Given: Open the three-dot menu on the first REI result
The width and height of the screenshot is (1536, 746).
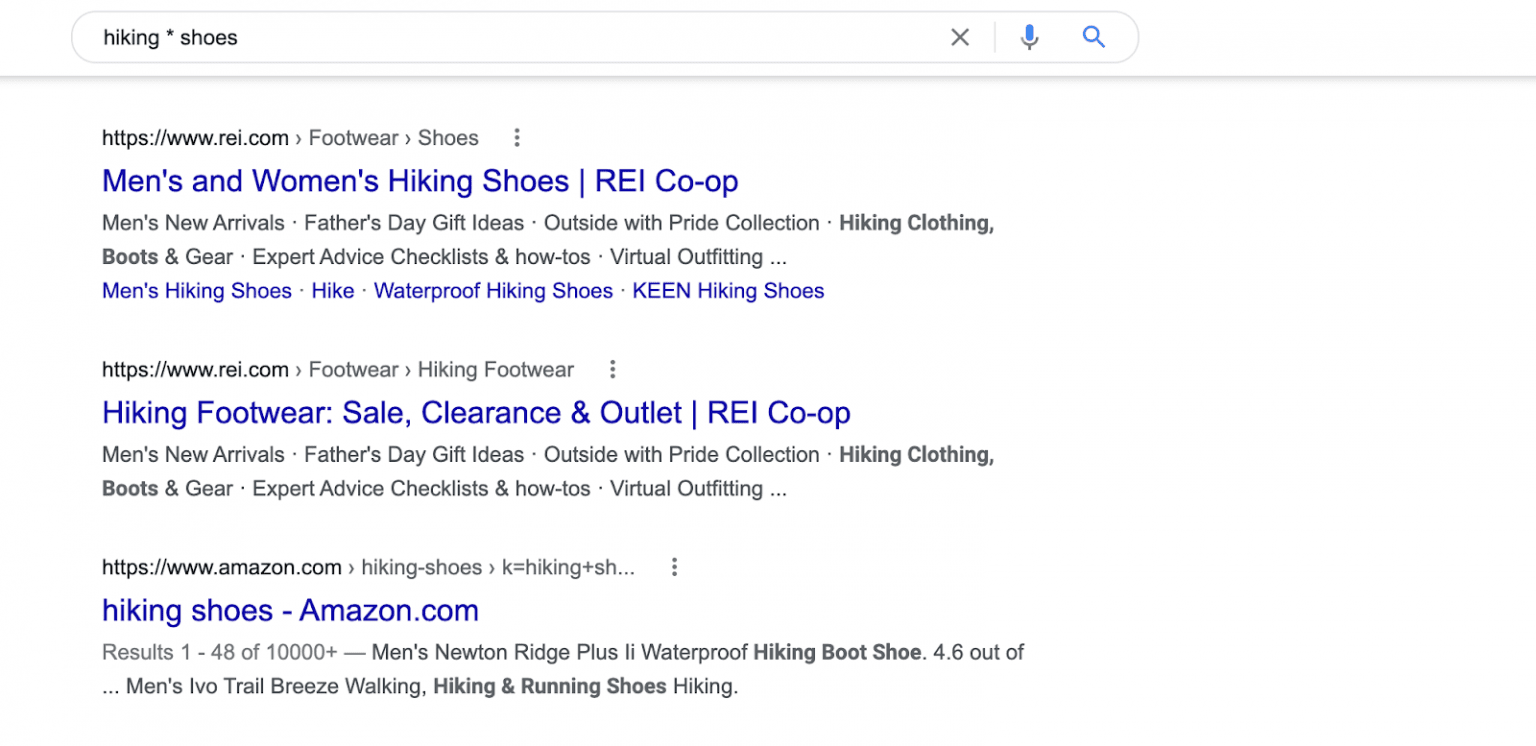Looking at the screenshot, I should point(517,137).
